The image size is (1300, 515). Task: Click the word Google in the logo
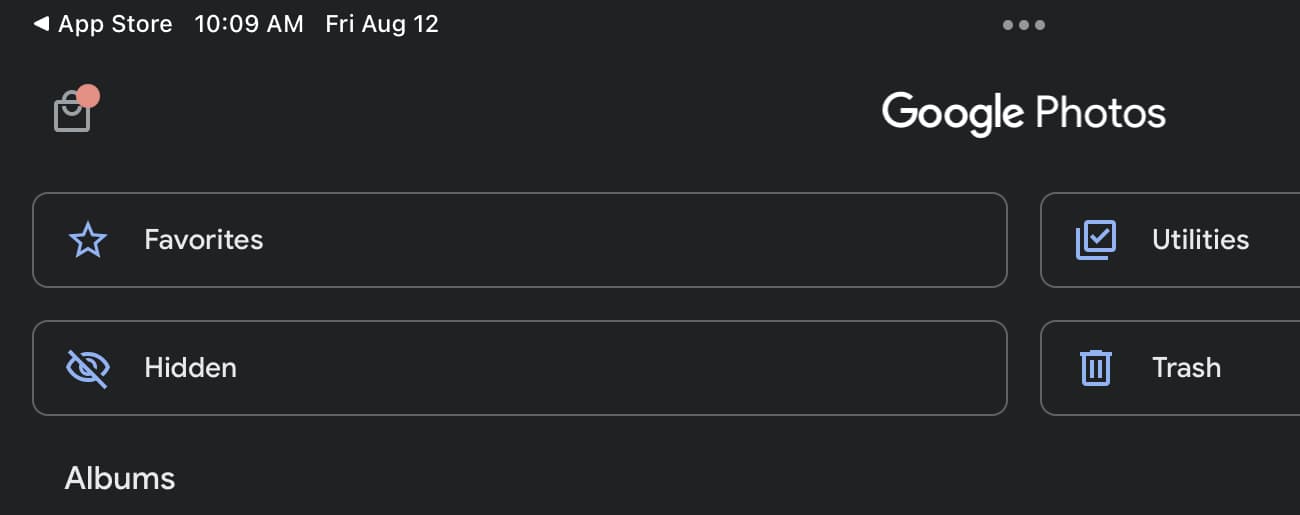952,113
